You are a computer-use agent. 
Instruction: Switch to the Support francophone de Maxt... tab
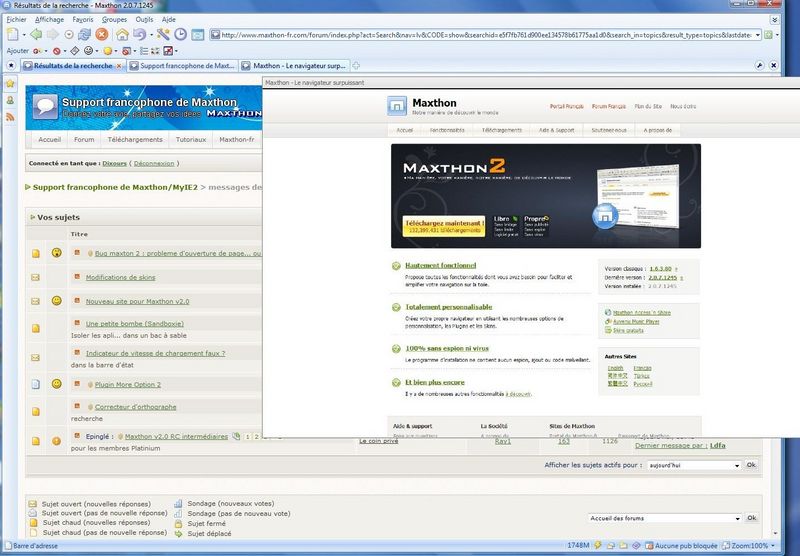point(183,66)
